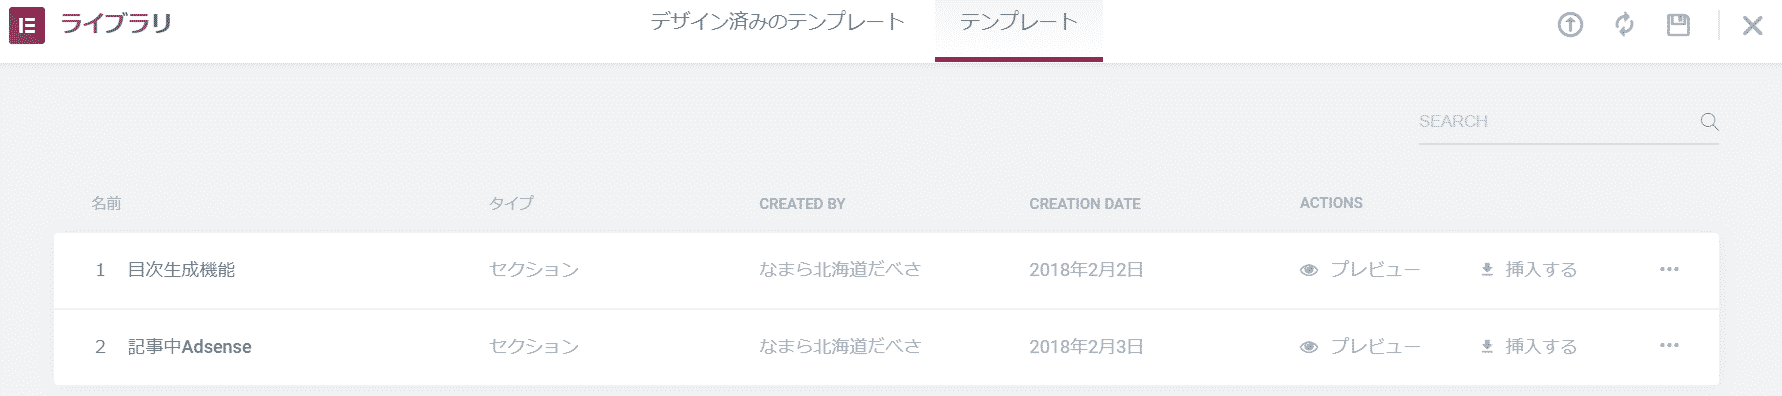Click the Elementor logo icon

pos(27,26)
